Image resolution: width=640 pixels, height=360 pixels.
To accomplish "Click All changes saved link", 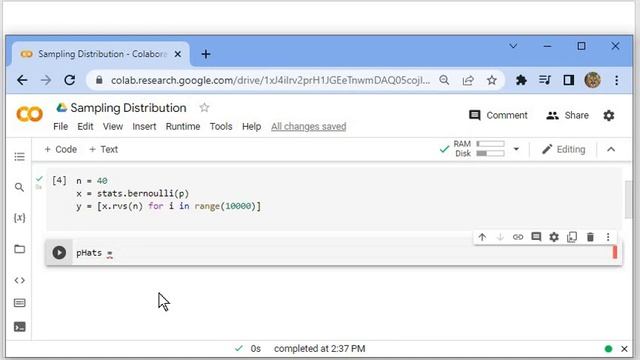I will click(x=309, y=127).
